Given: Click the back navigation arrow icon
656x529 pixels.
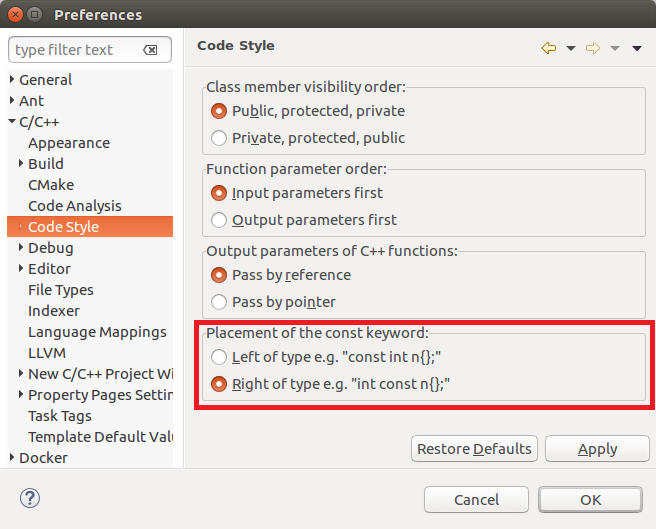Looking at the screenshot, I should pos(548,48).
